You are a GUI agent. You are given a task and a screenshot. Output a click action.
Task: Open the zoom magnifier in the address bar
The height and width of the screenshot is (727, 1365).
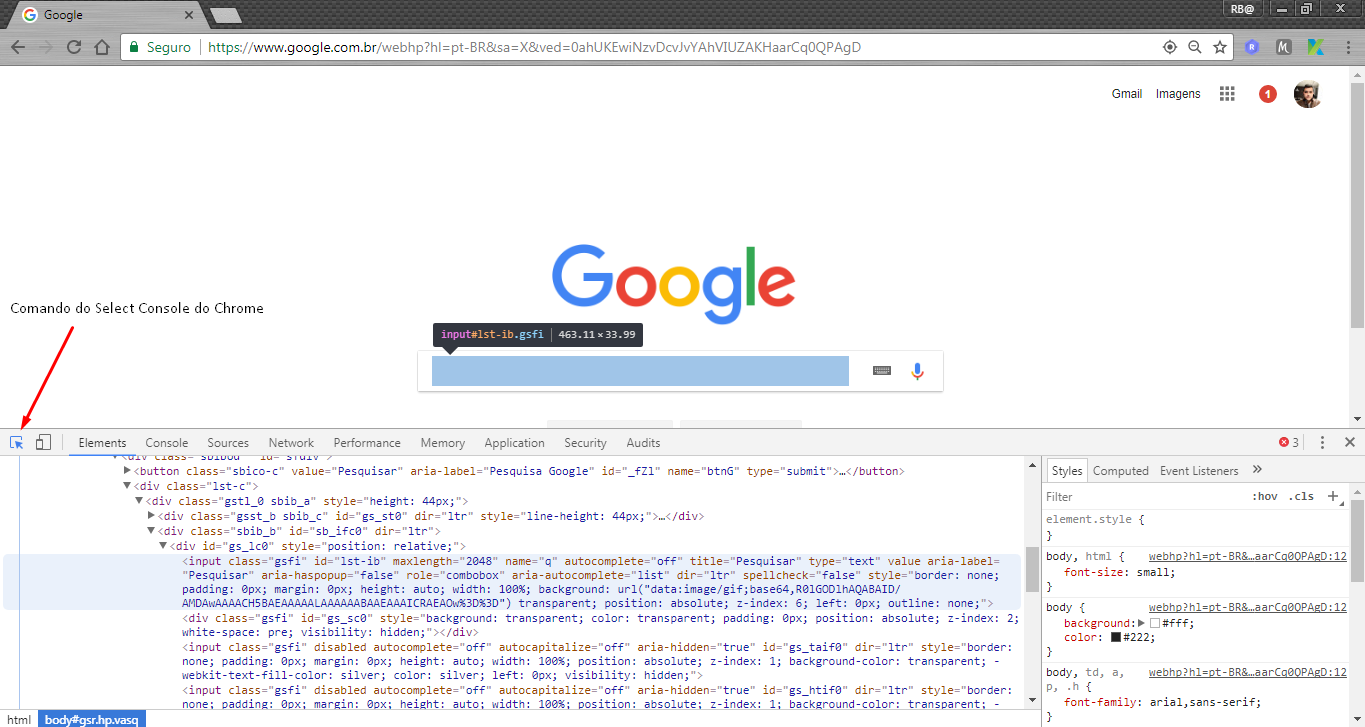point(1194,47)
